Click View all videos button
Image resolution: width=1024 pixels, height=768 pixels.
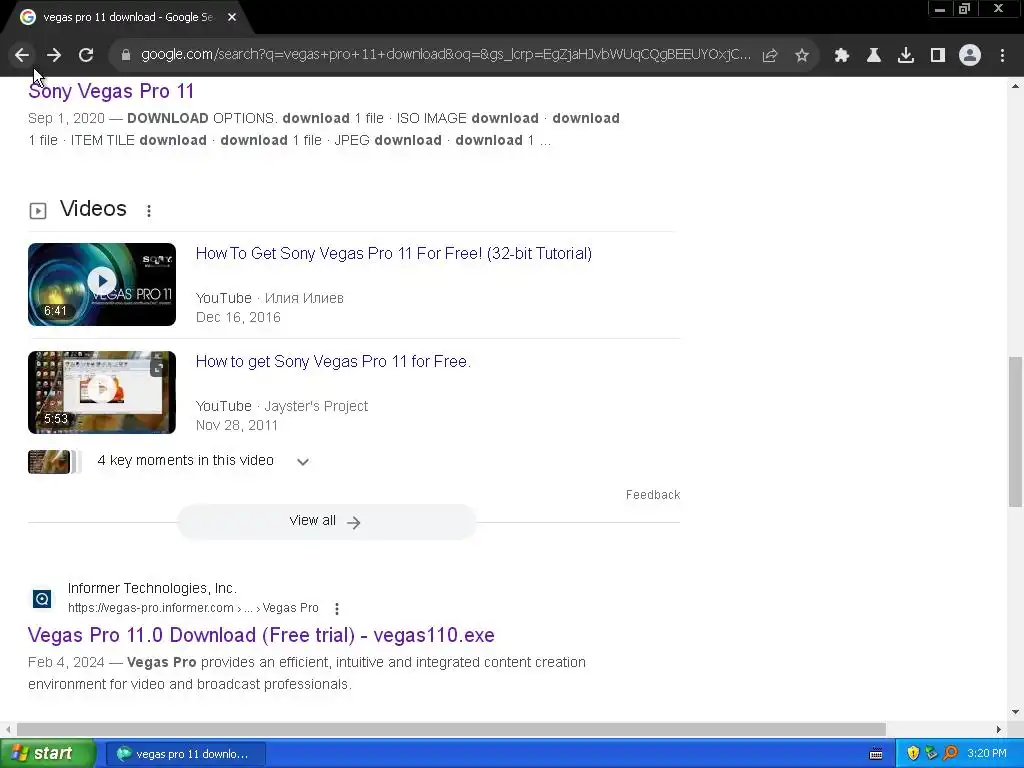coord(327,521)
